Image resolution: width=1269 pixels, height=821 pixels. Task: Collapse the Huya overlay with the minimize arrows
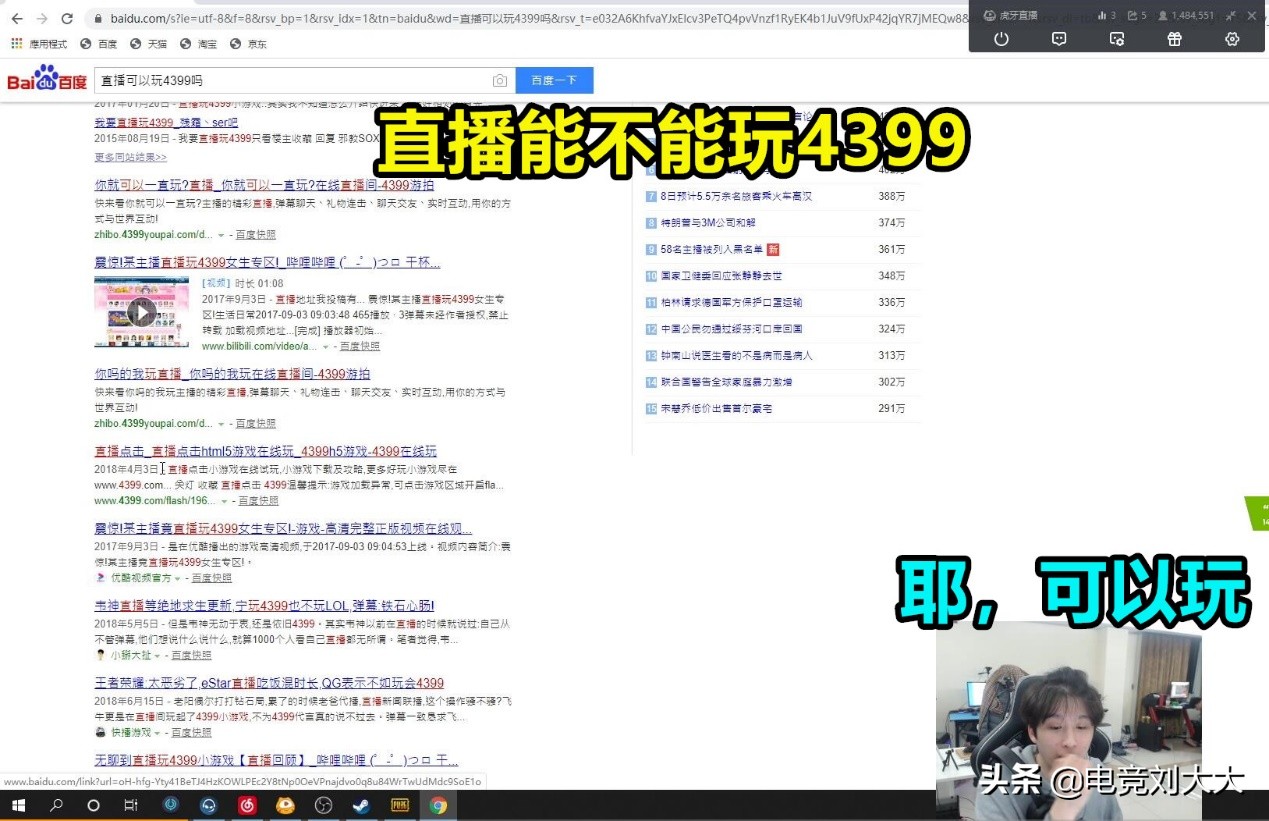coord(1230,16)
